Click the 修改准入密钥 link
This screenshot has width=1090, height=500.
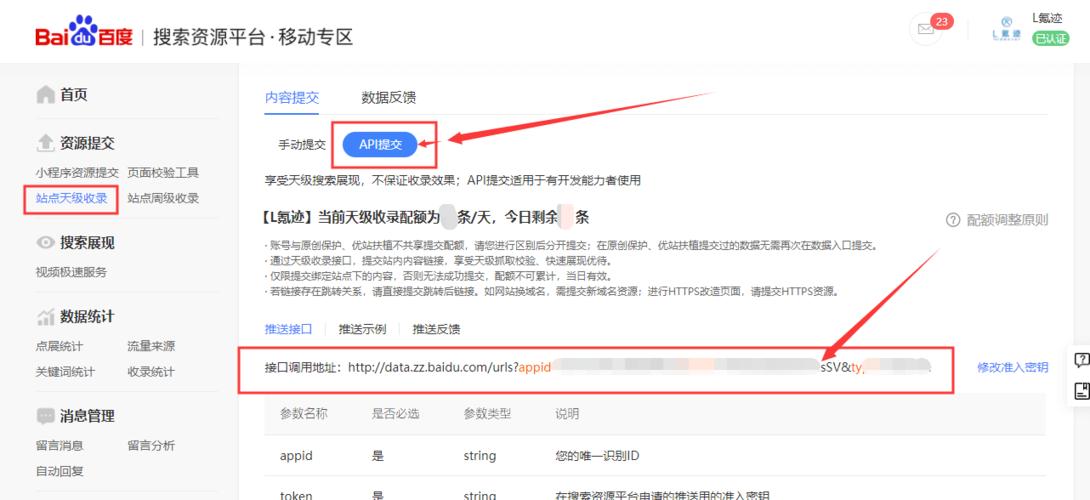pos(1012,367)
